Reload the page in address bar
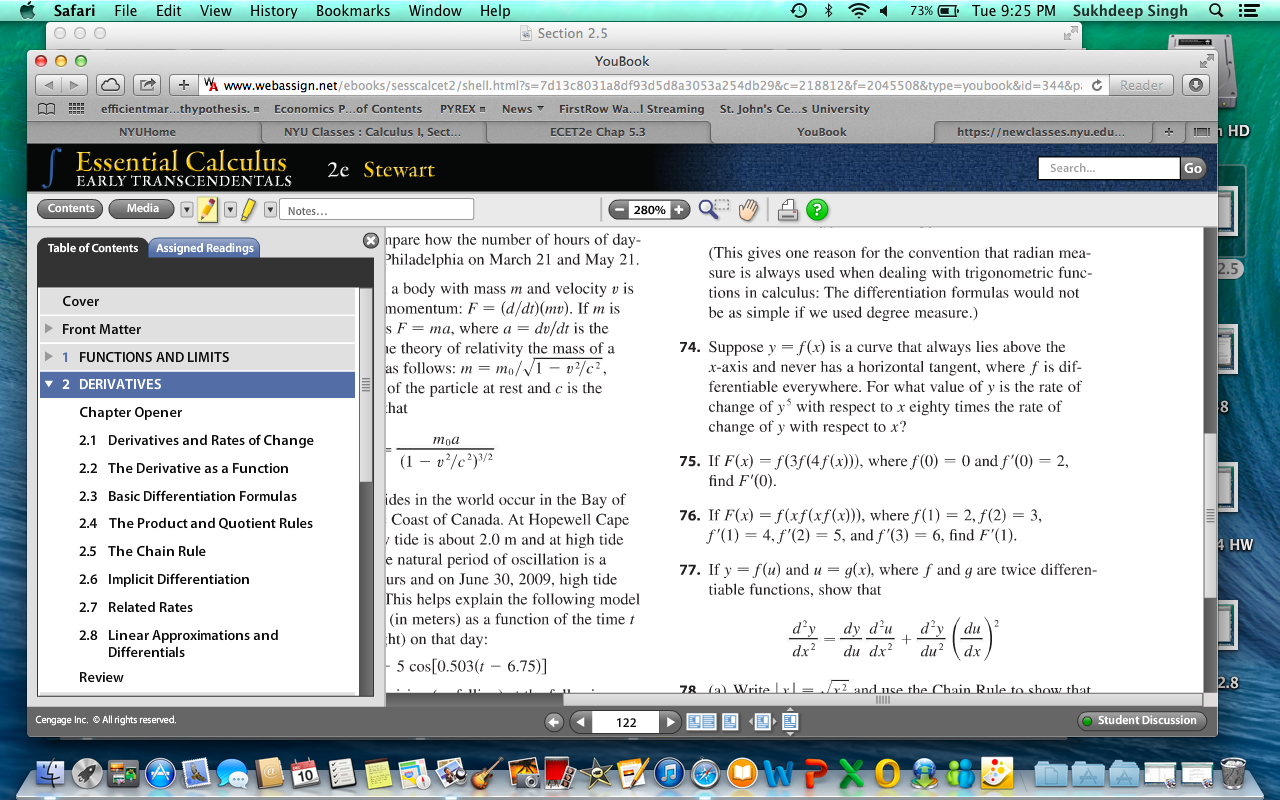Image resolution: width=1280 pixels, height=800 pixels. (1097, 86)
